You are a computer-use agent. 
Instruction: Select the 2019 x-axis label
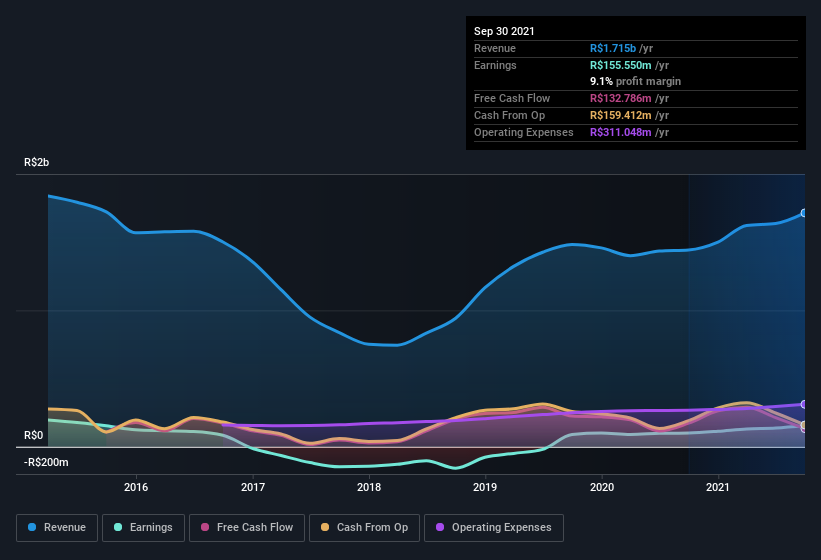click(x=485, y=487)
